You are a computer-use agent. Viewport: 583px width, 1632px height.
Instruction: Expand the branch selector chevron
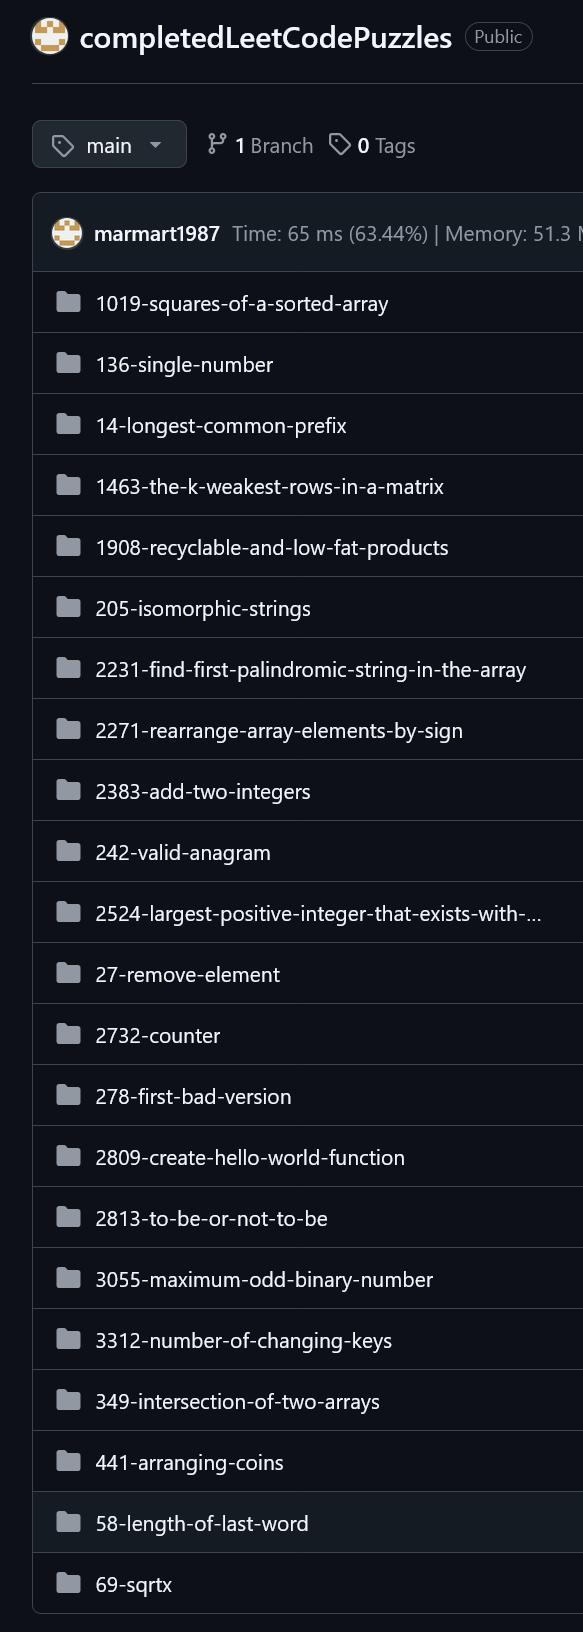tap(156, 144)
